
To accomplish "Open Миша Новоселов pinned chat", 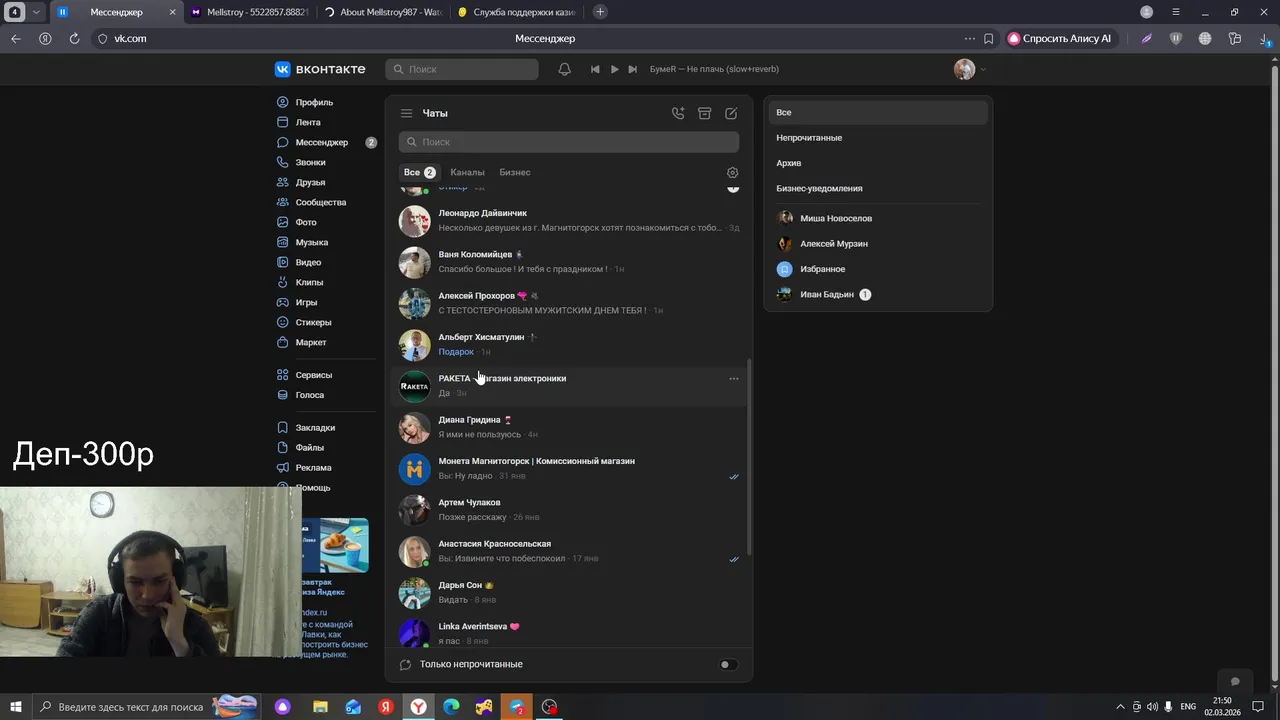I will [x=878, y=218].
